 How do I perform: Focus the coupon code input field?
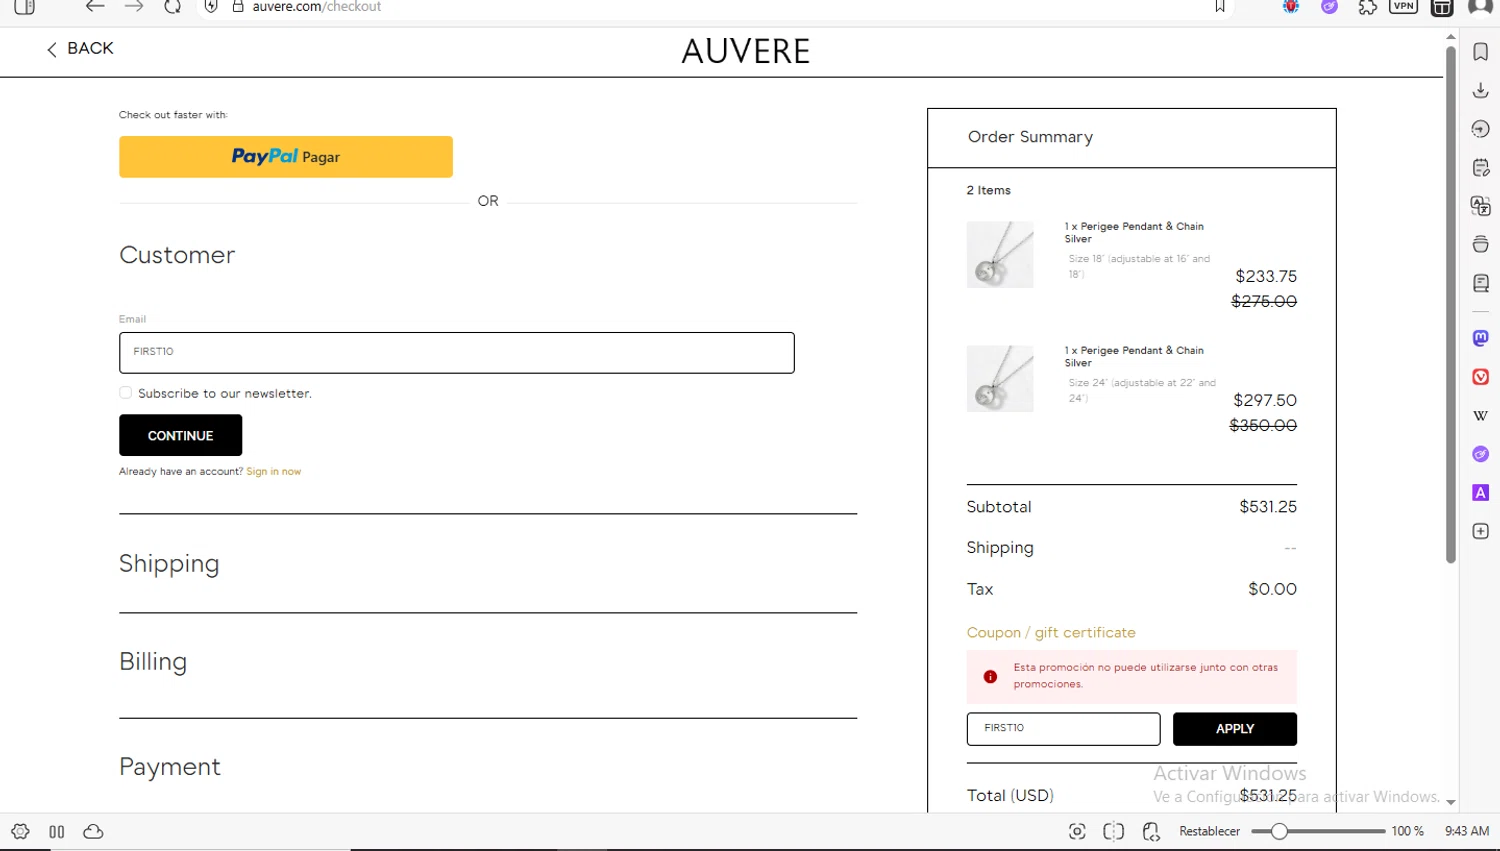pos(1063,729)
